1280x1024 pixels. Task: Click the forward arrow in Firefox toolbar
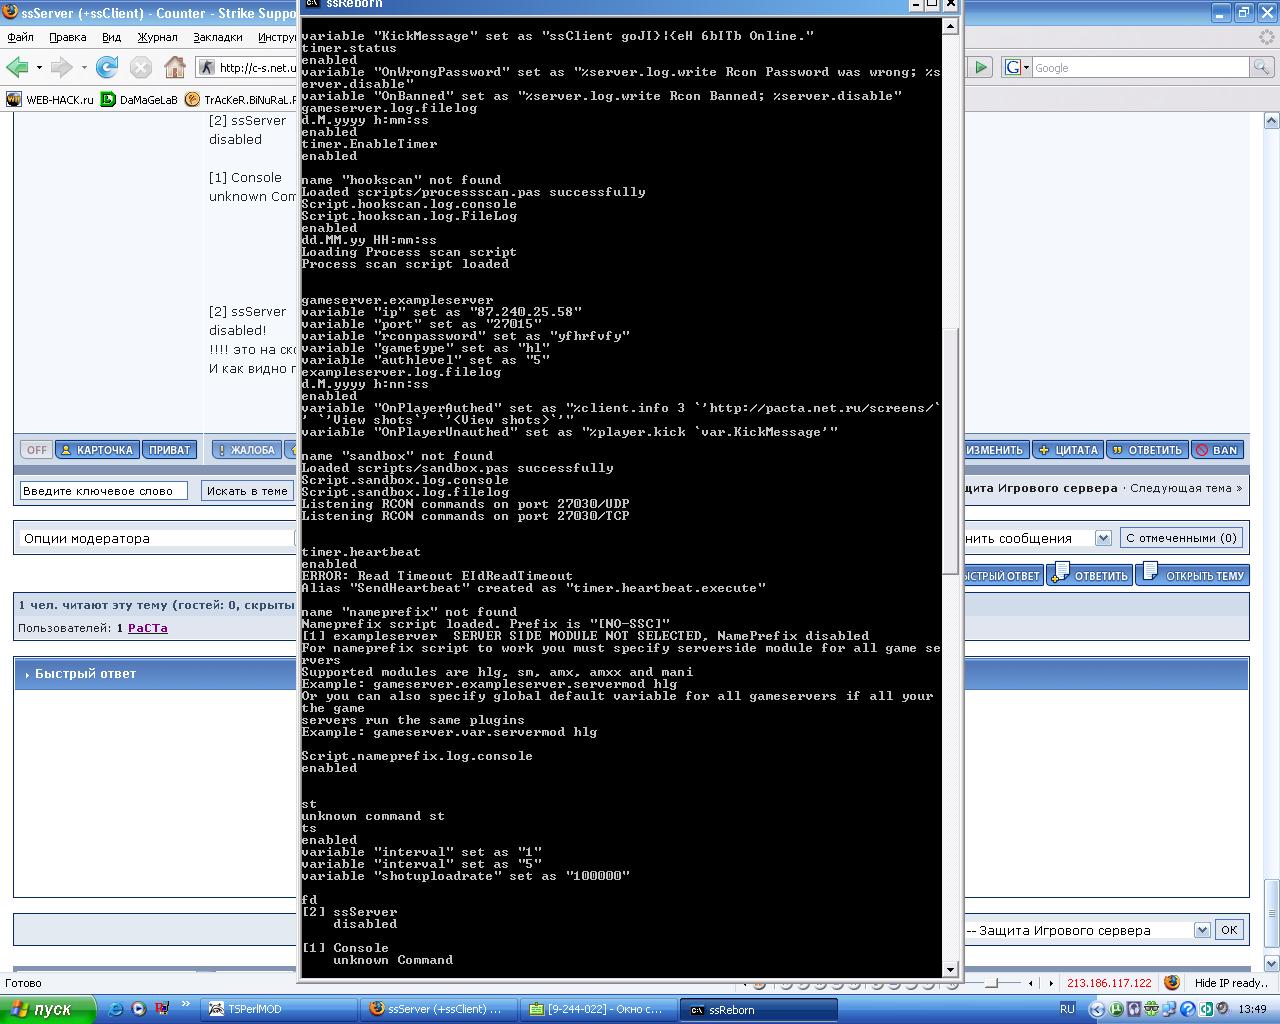[61, 67]
